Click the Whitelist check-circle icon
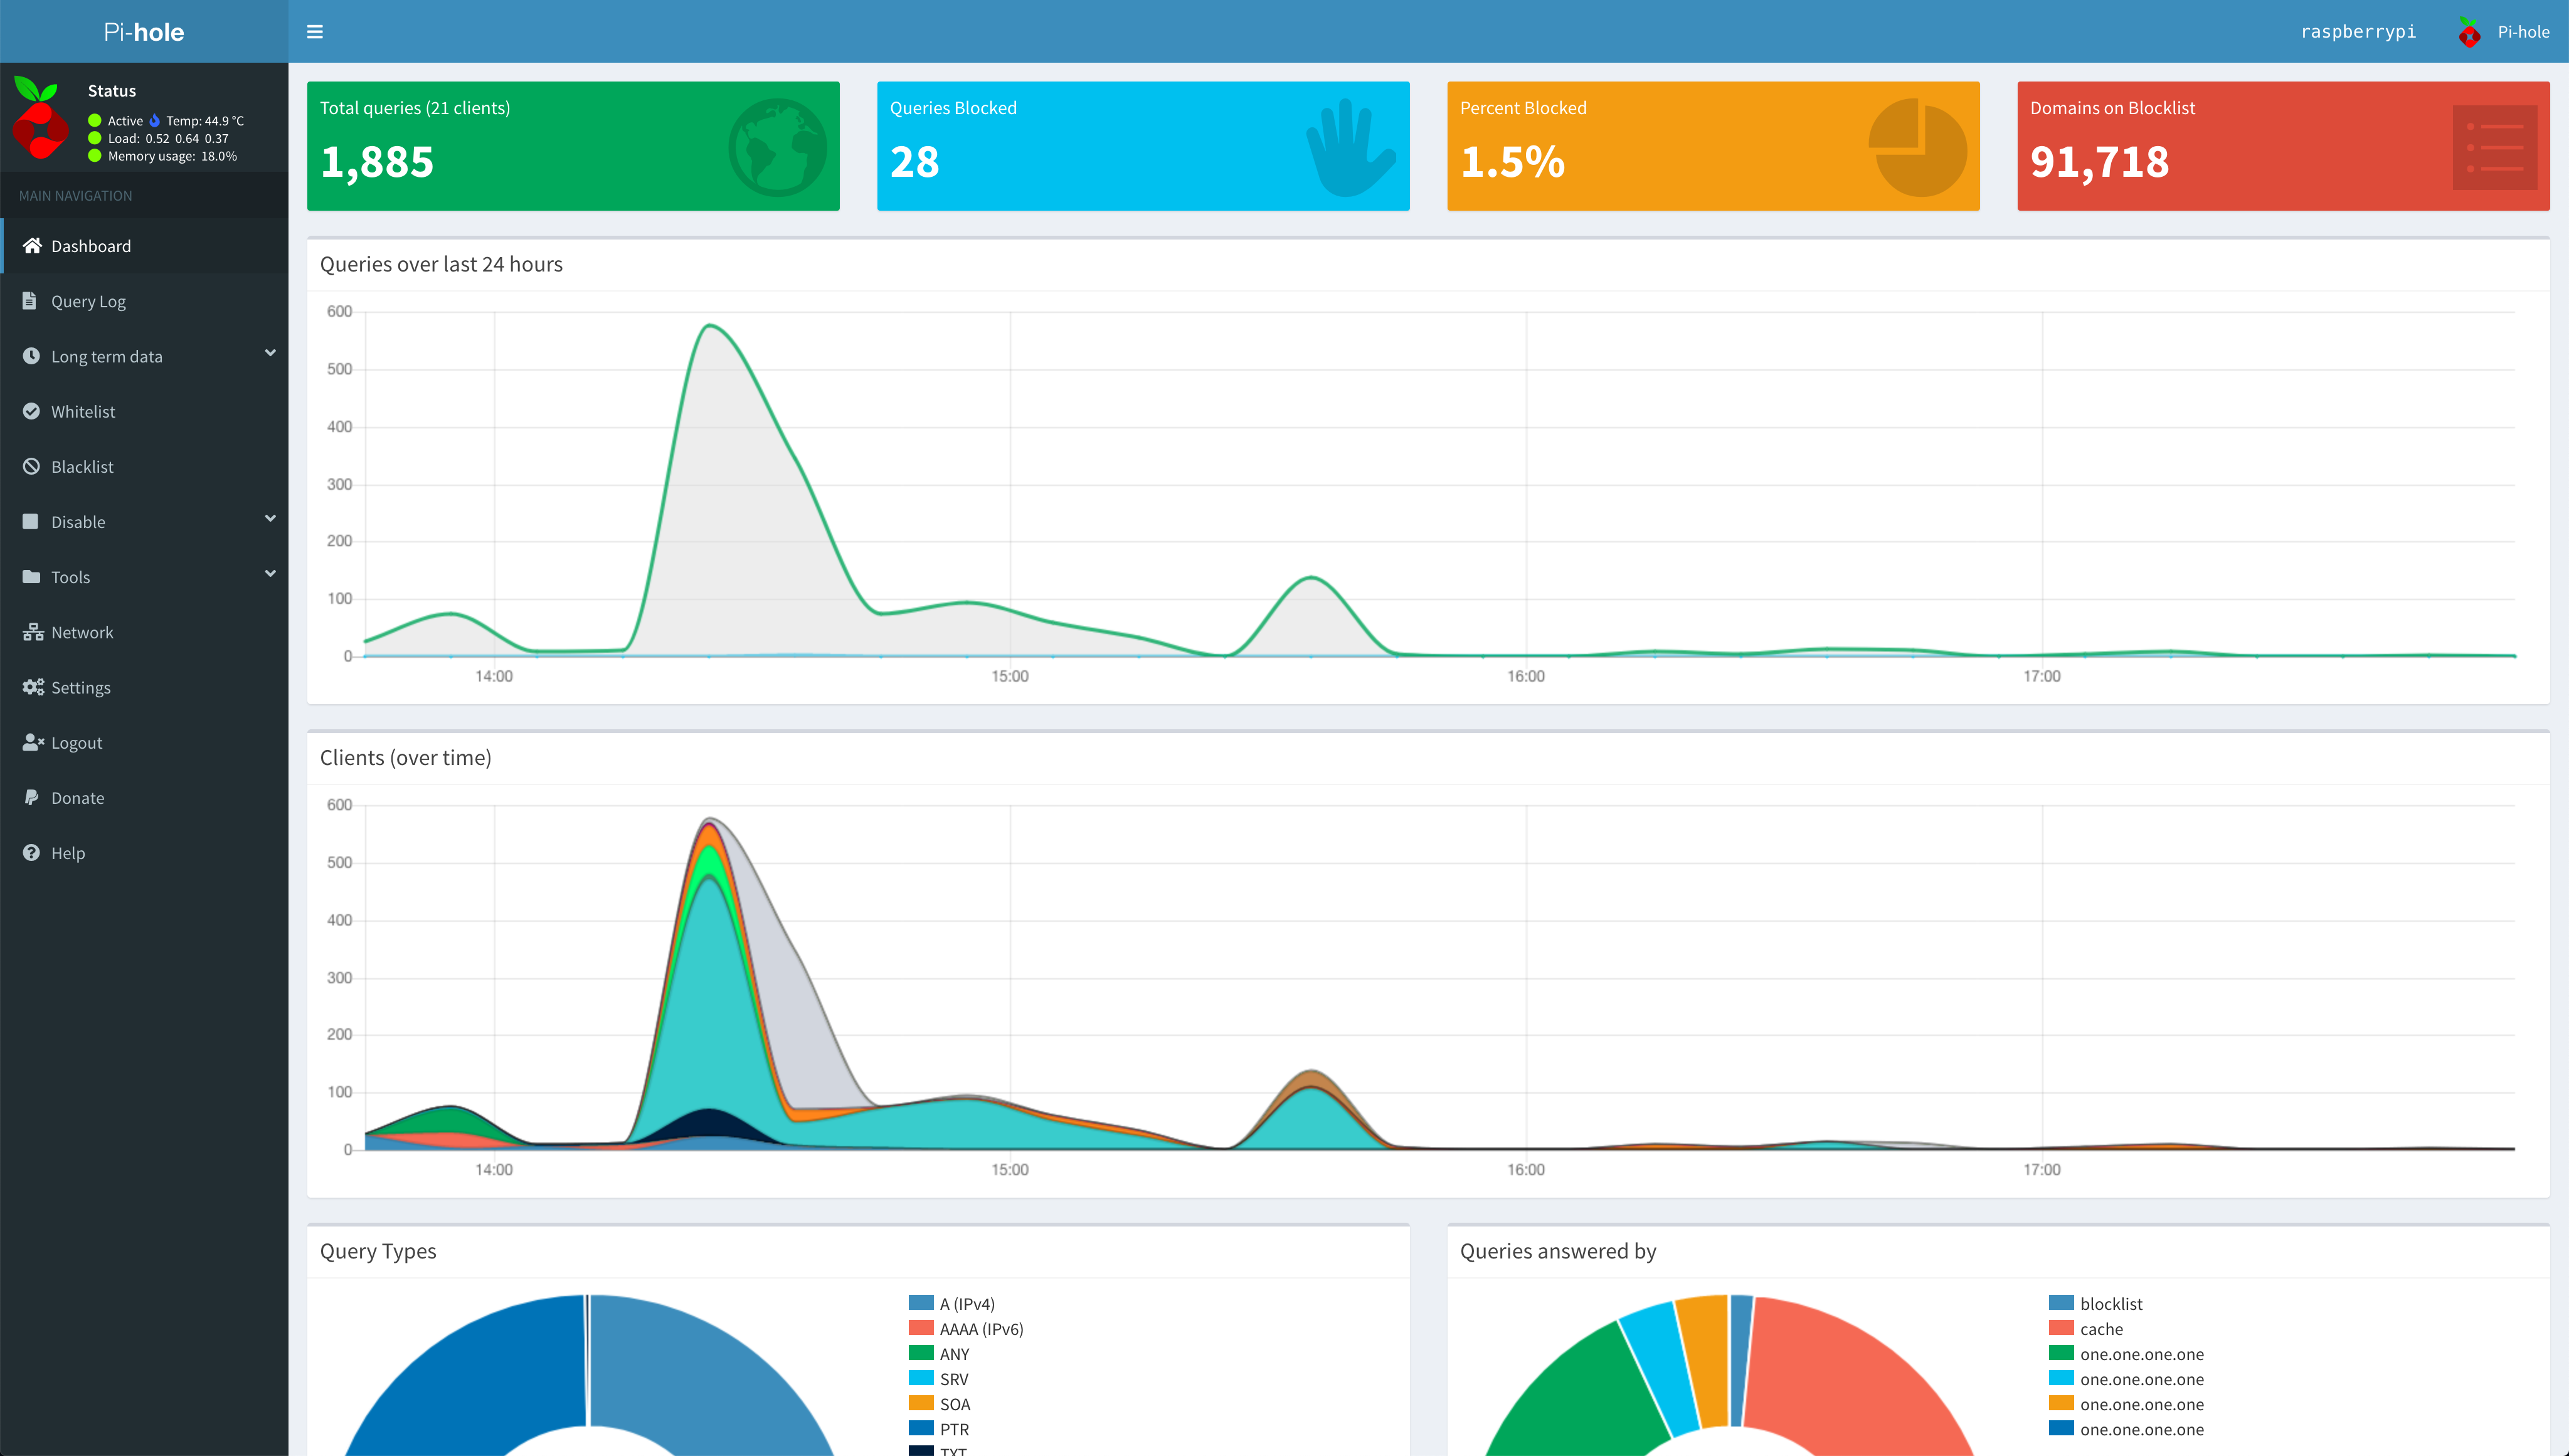This screenshot has height=1456, width=2569. pos(31,411)
